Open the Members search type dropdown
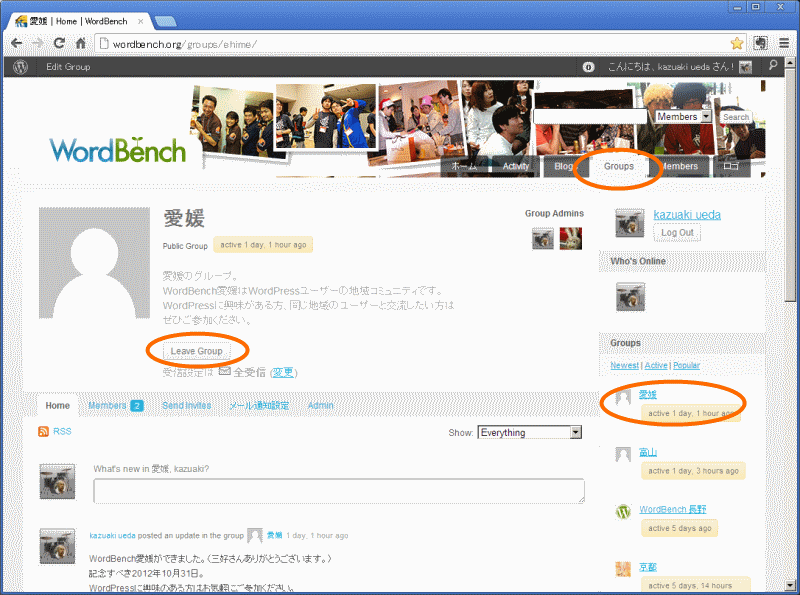 coord(683,117)
